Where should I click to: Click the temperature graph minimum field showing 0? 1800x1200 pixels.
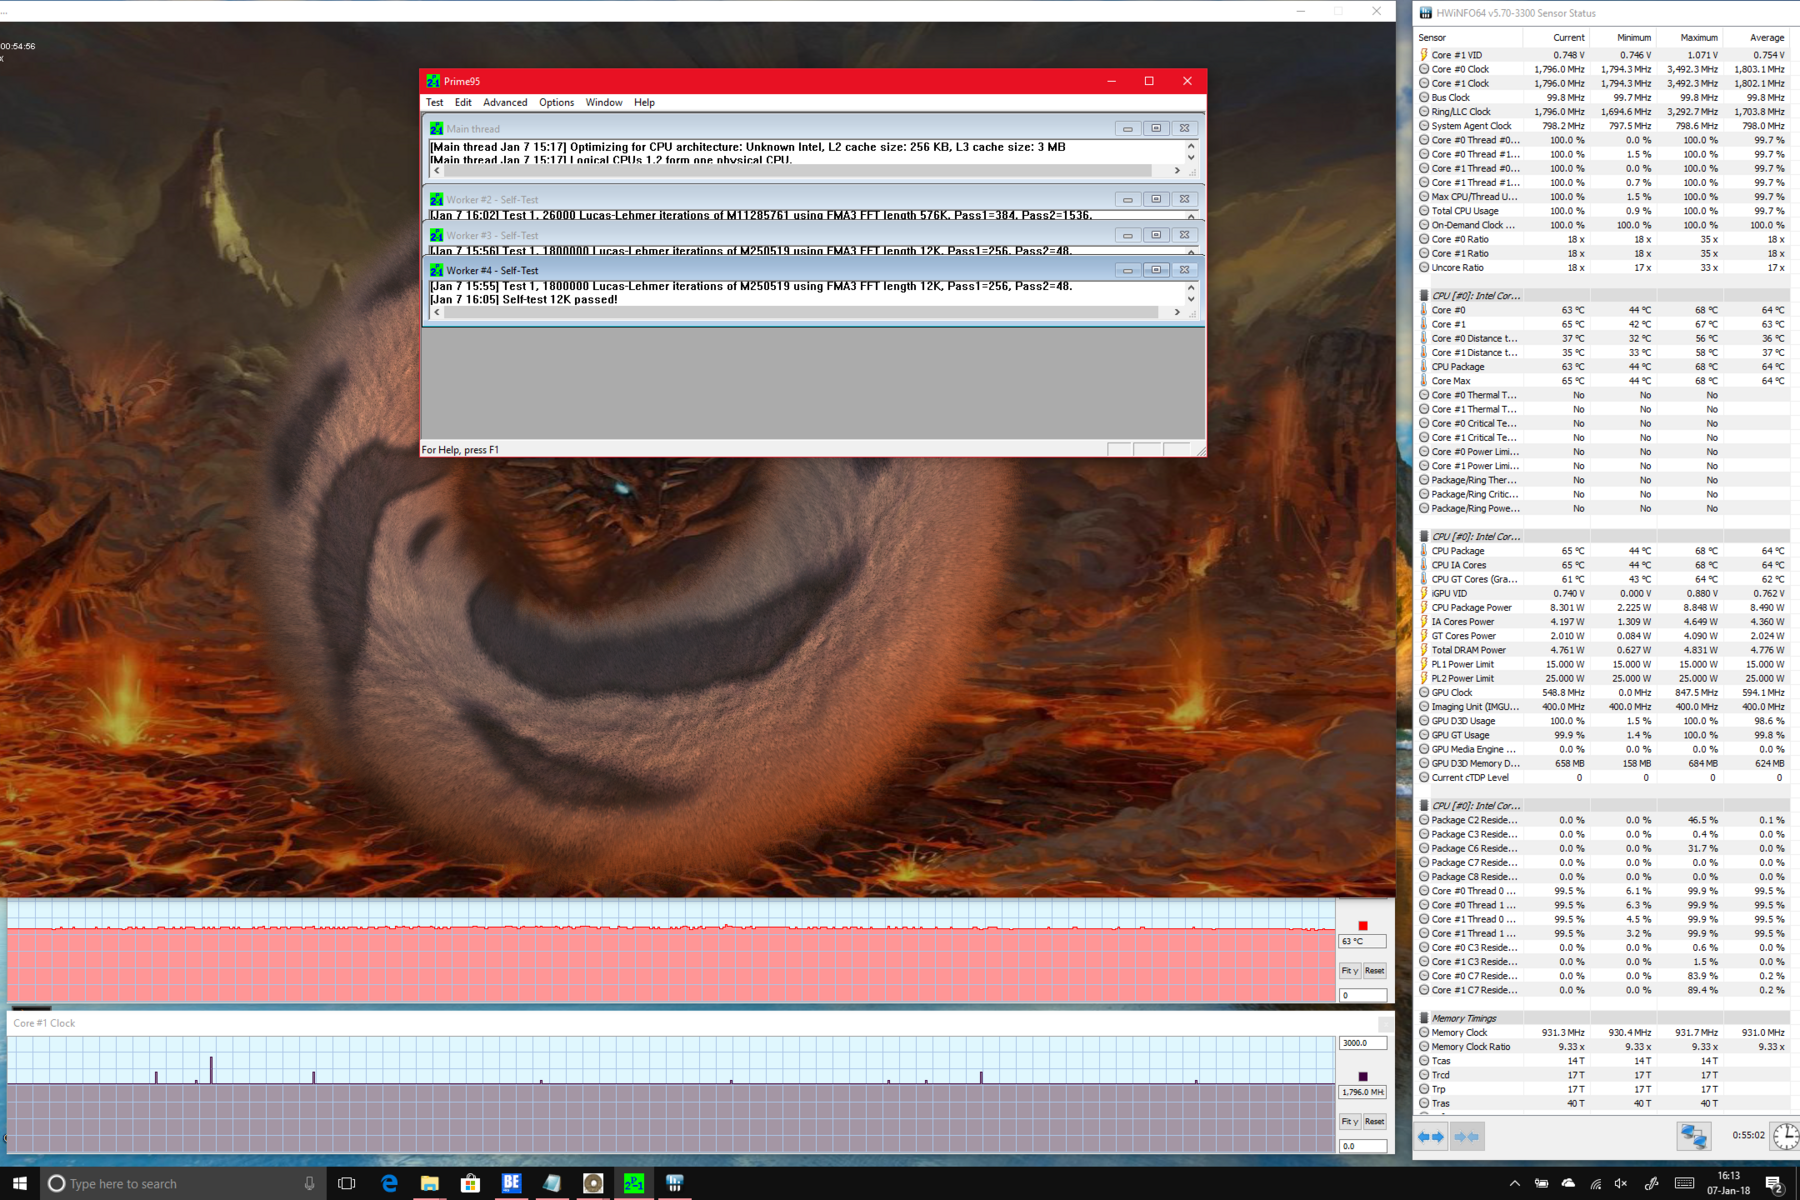(1363, 995)
